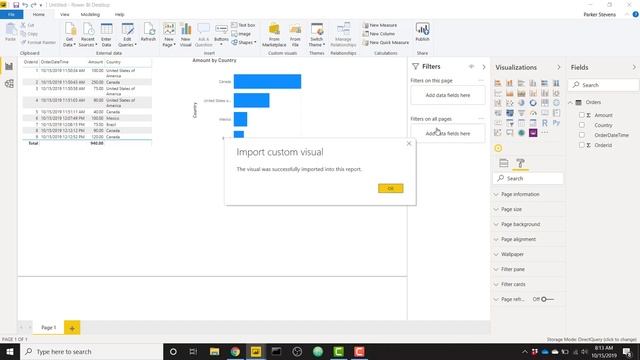Image resolution: width=640 pixels, height=360 pixels.
Task: Click the From Marketplace custom visuals icon
Action: coord(274,35)
